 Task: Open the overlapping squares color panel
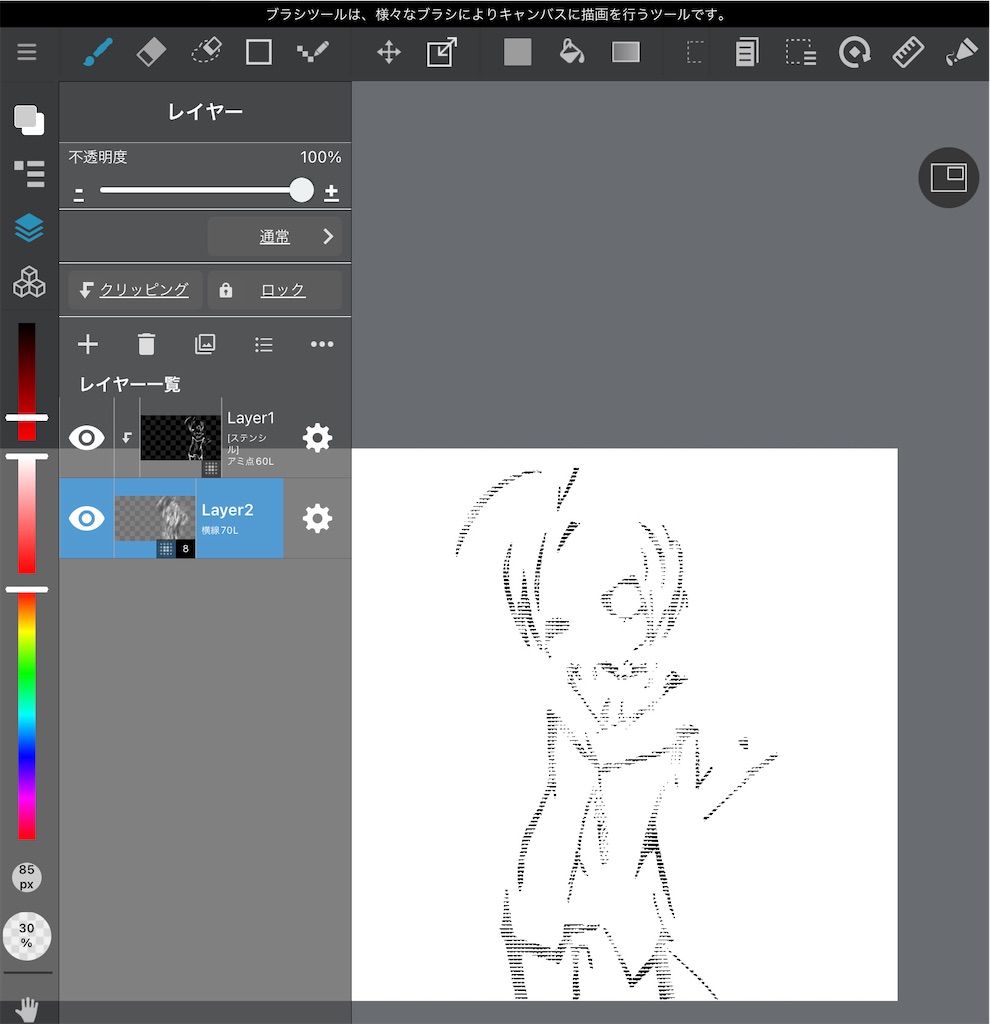[x=29, y=120]
